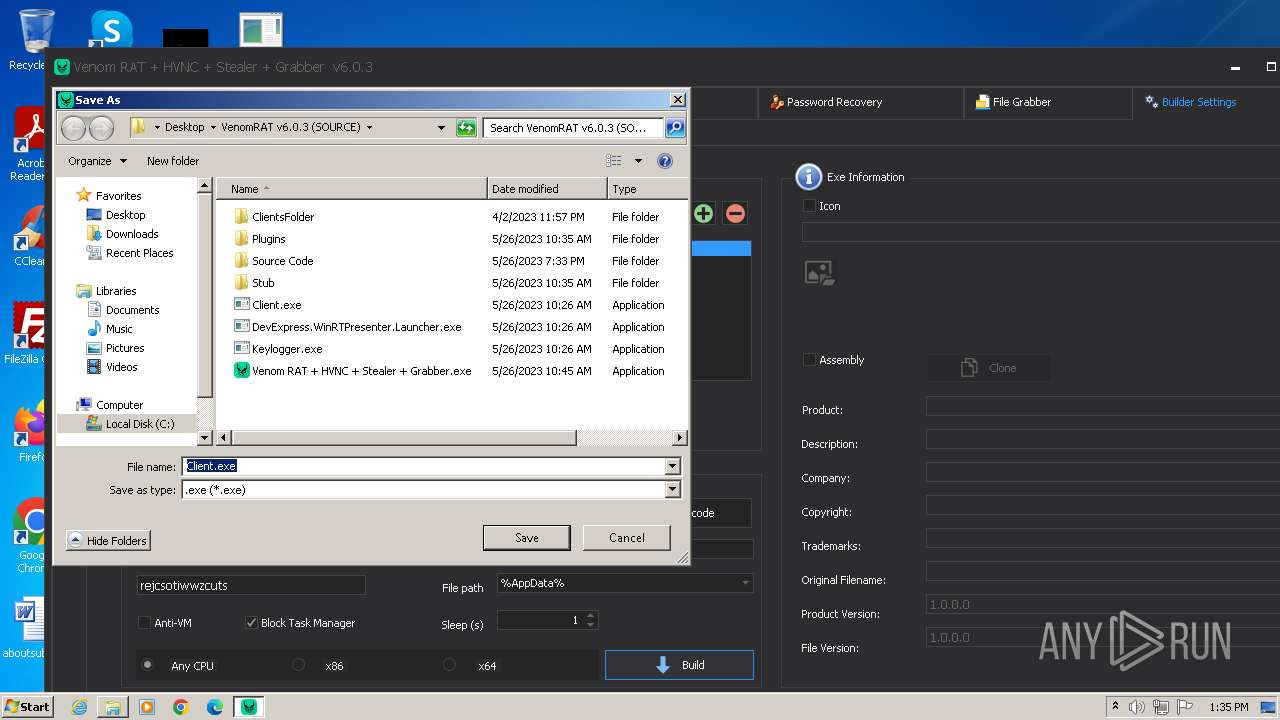The height and width of the screenshot is (720, 1280).
Task: Open Downloads under Favorites
Action: pos(132,234)
